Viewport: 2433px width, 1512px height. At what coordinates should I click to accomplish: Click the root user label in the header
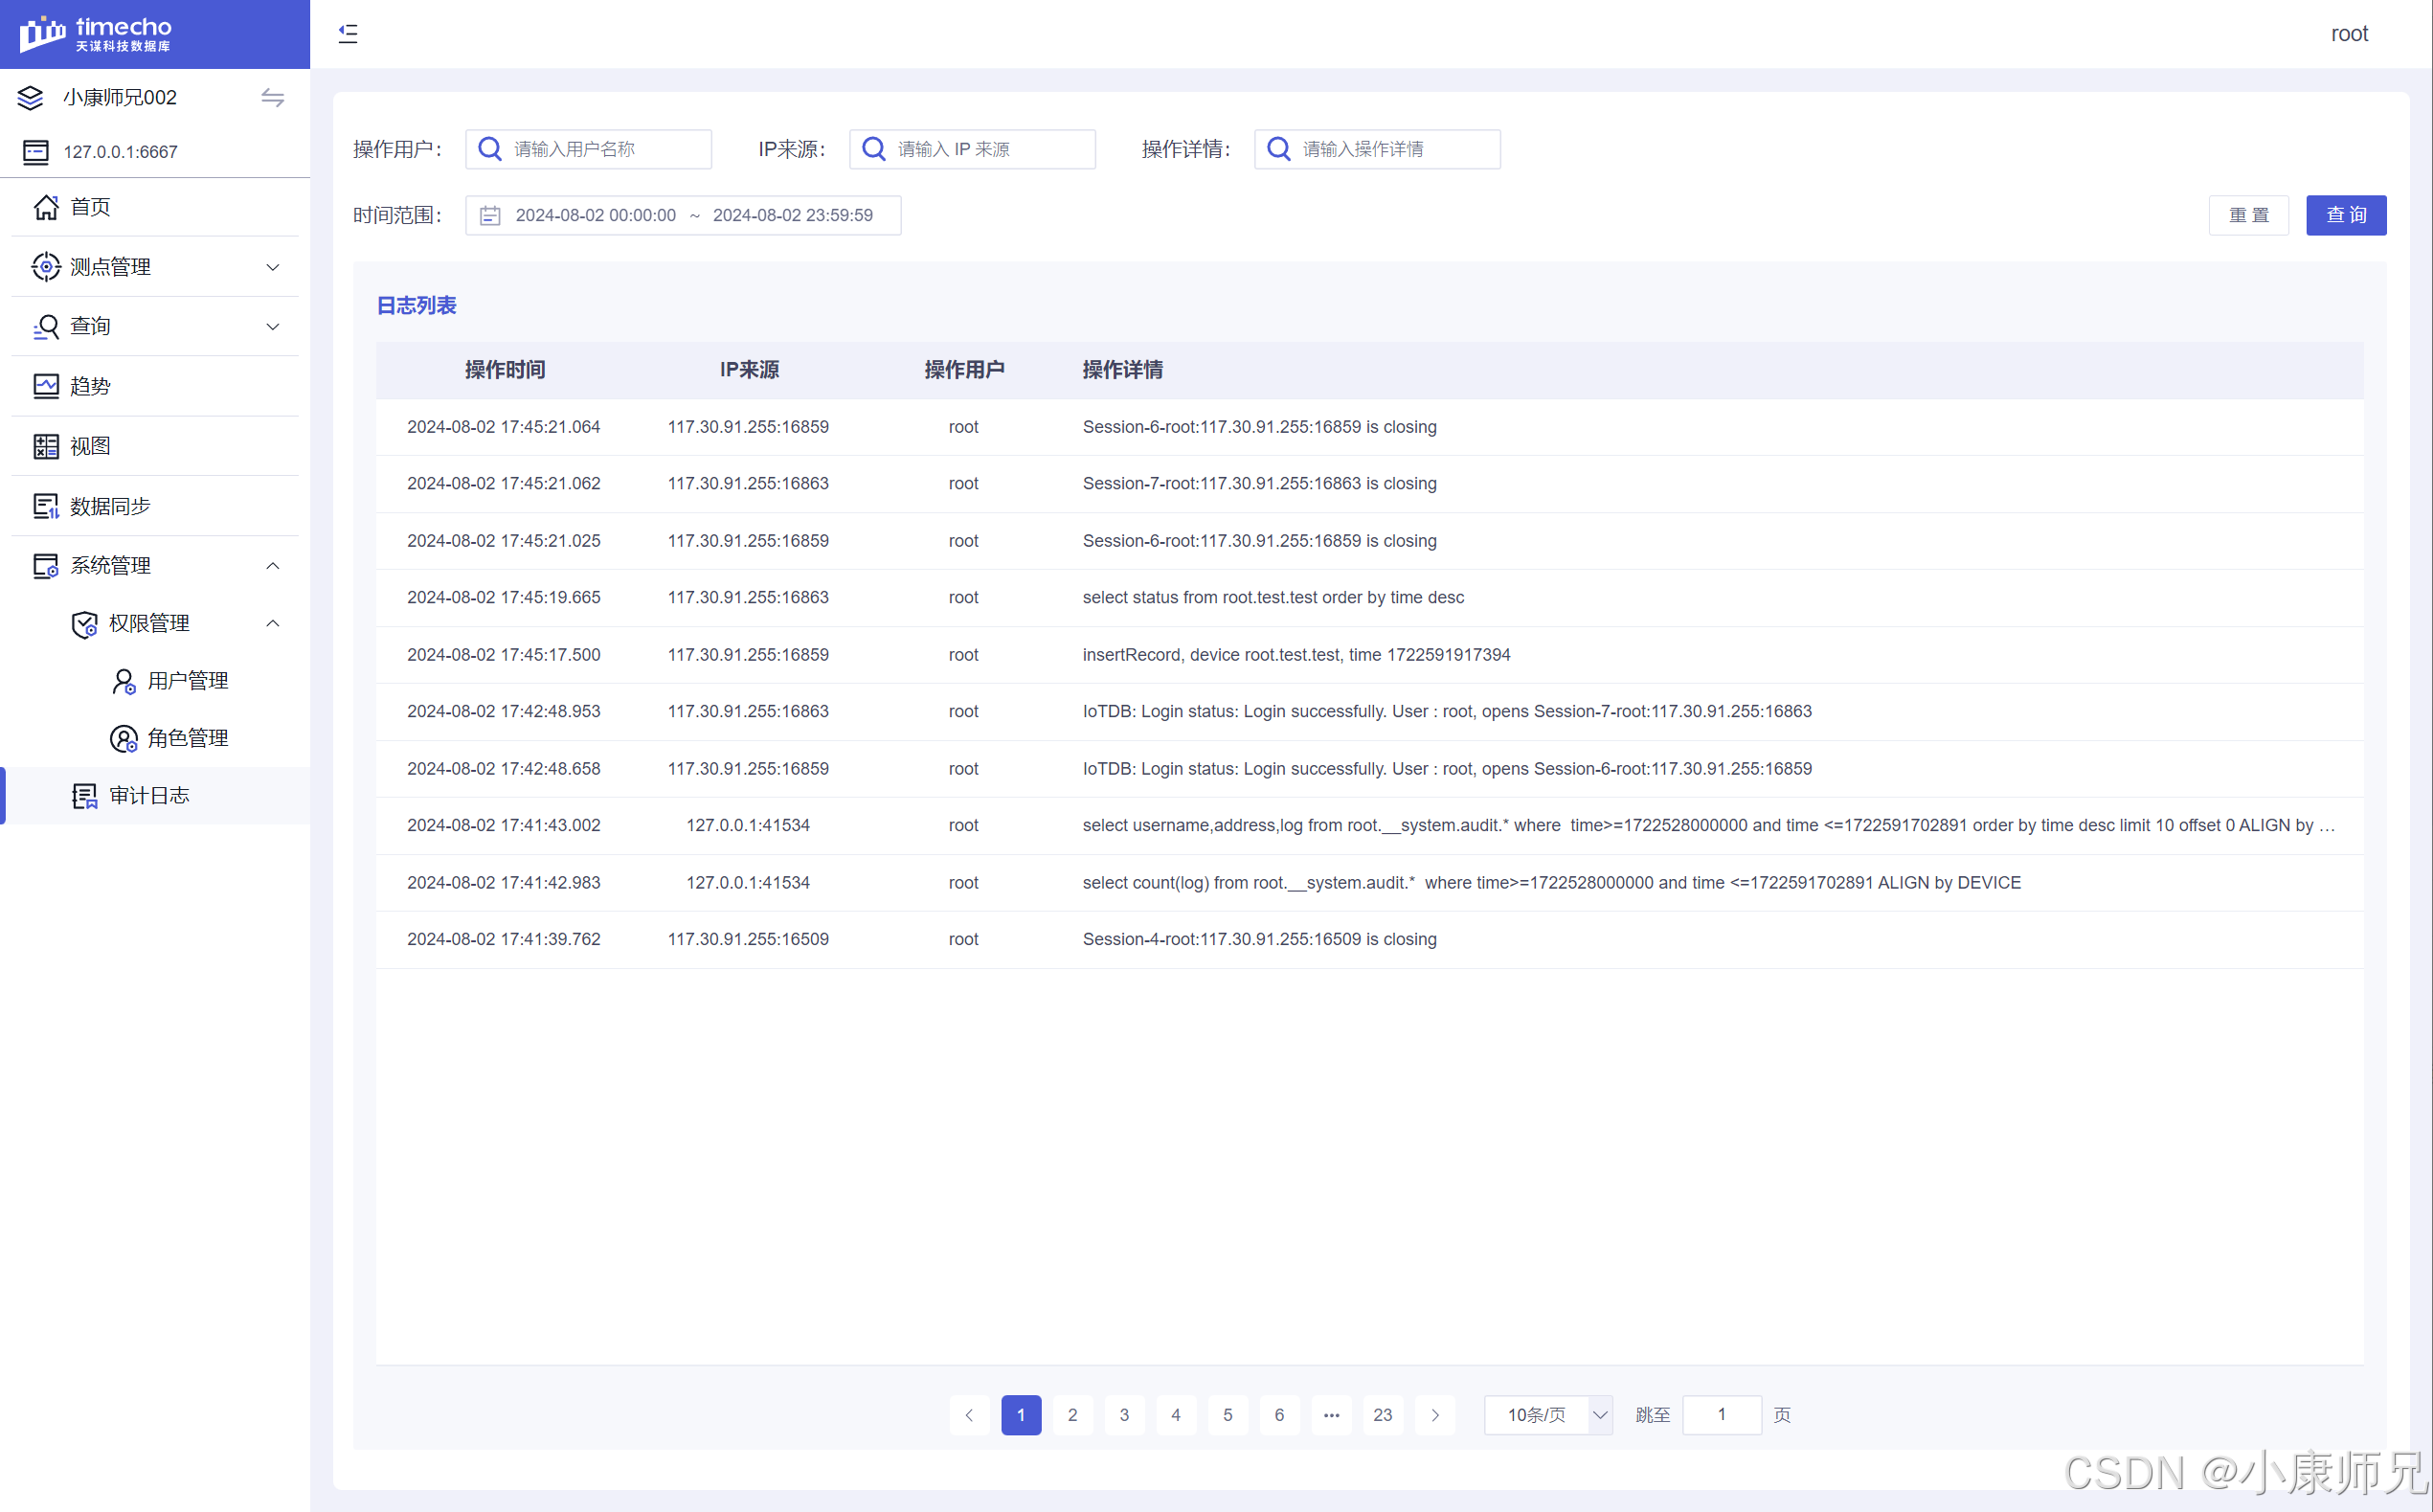[2349, 34]
